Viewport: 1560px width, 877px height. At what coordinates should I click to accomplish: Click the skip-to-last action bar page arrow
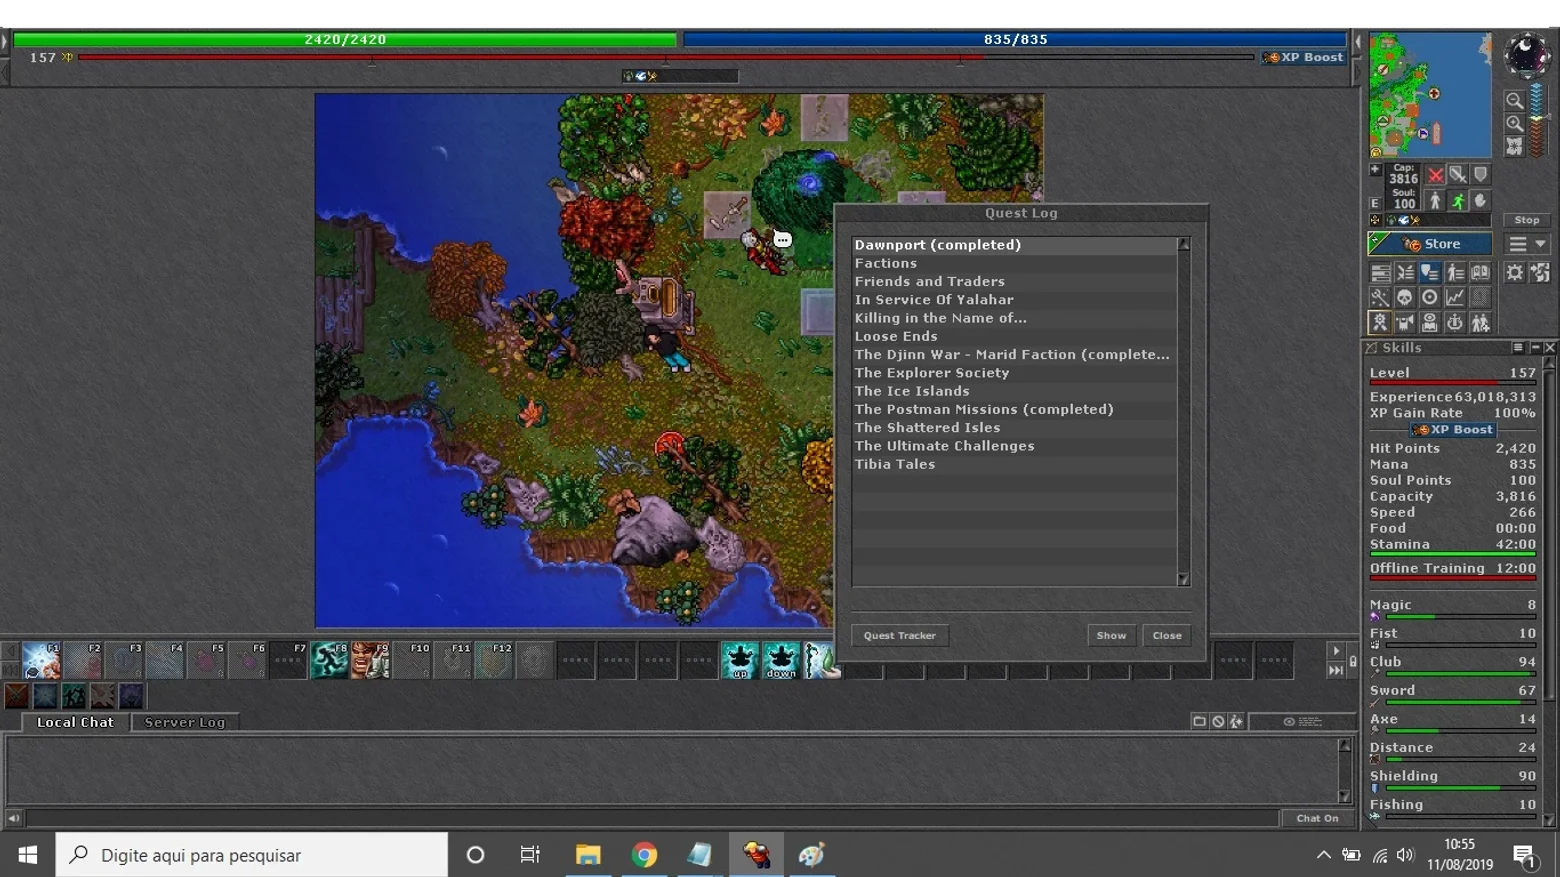[x=1335, y=670]
